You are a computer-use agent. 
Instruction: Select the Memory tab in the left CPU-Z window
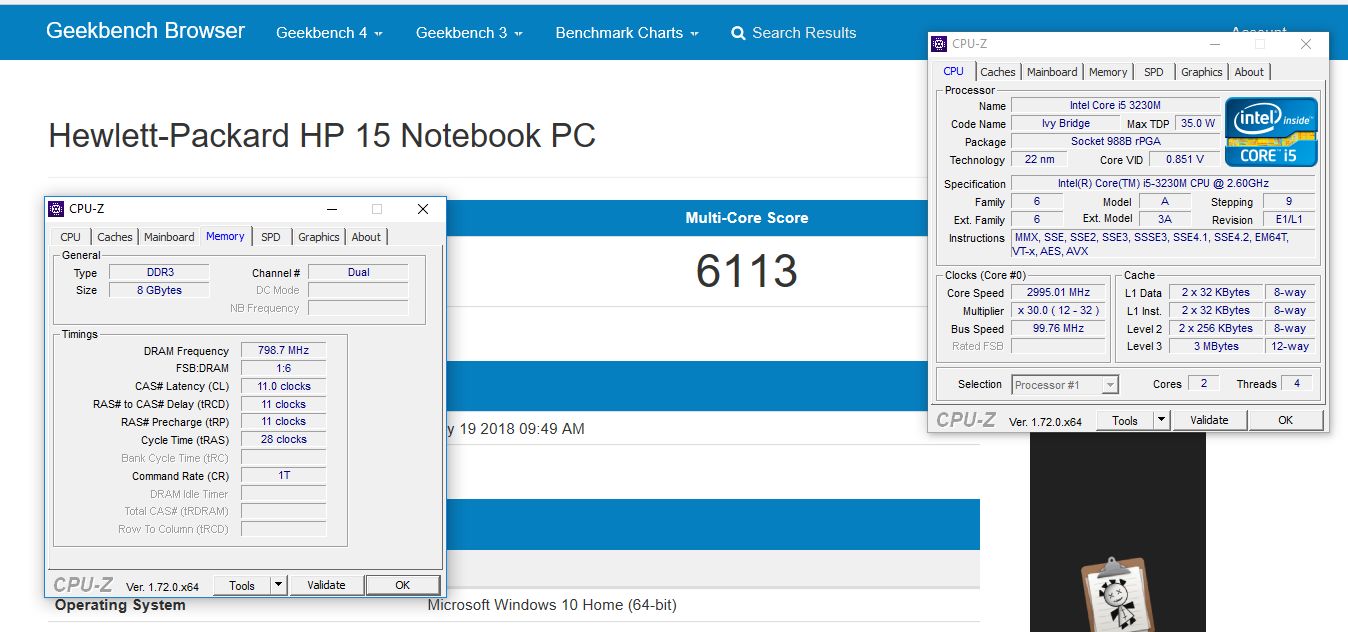click(x=225, y=236)
